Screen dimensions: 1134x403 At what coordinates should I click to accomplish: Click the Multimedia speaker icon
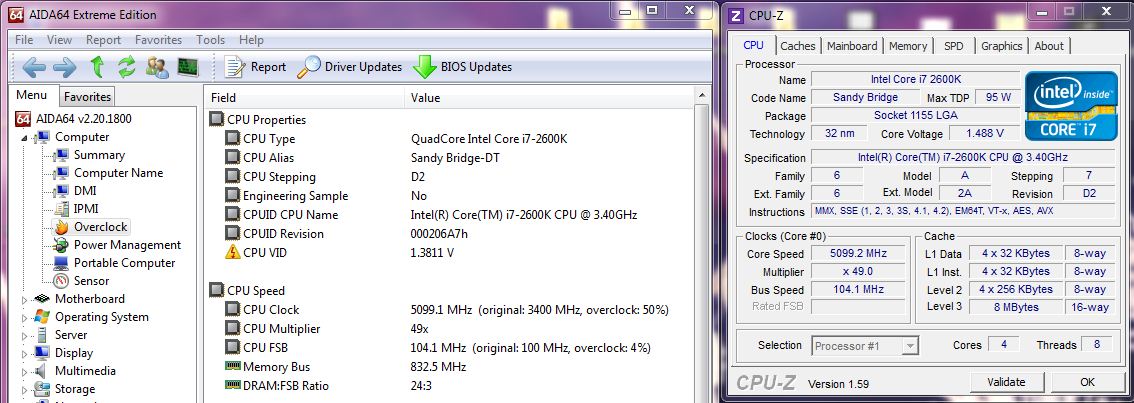click(42, 371)
